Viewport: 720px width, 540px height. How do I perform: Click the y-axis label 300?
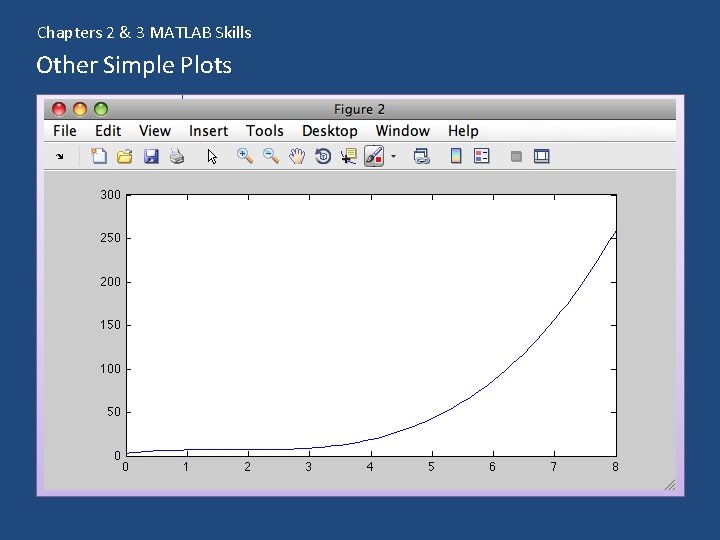coord(110,195)
